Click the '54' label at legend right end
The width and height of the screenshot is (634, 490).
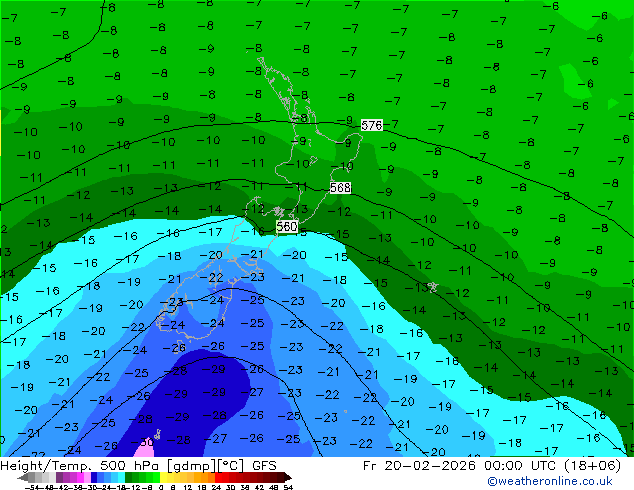point(287,487)
